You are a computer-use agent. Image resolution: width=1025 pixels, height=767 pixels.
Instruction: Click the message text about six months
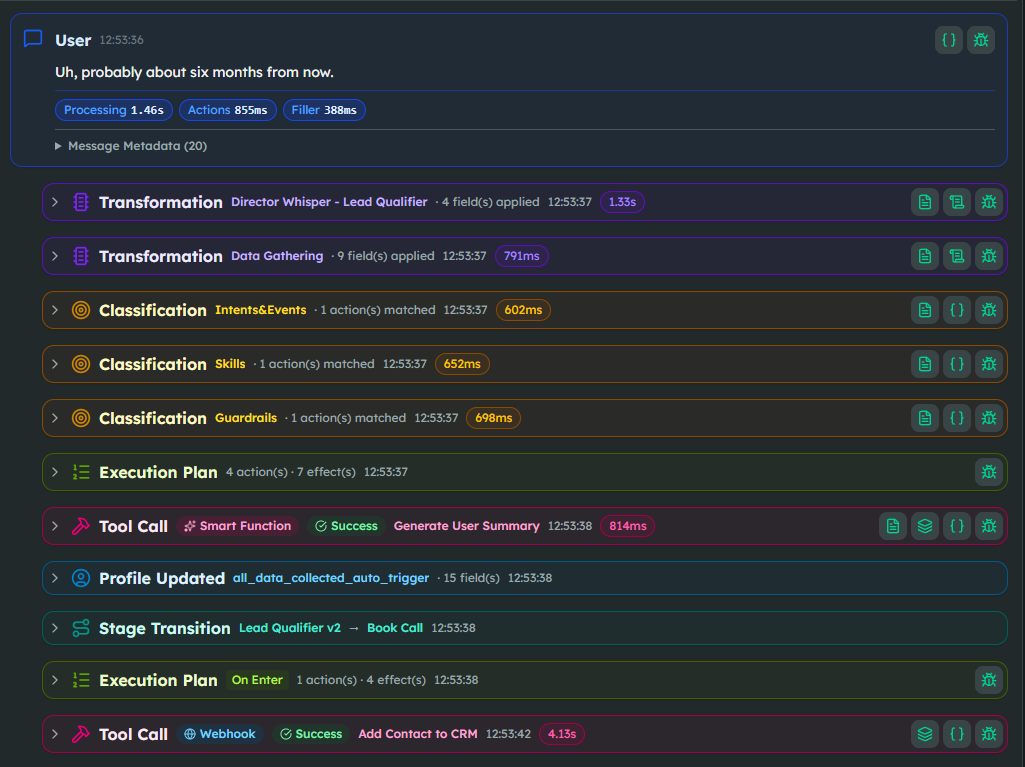tap(194, 72)
